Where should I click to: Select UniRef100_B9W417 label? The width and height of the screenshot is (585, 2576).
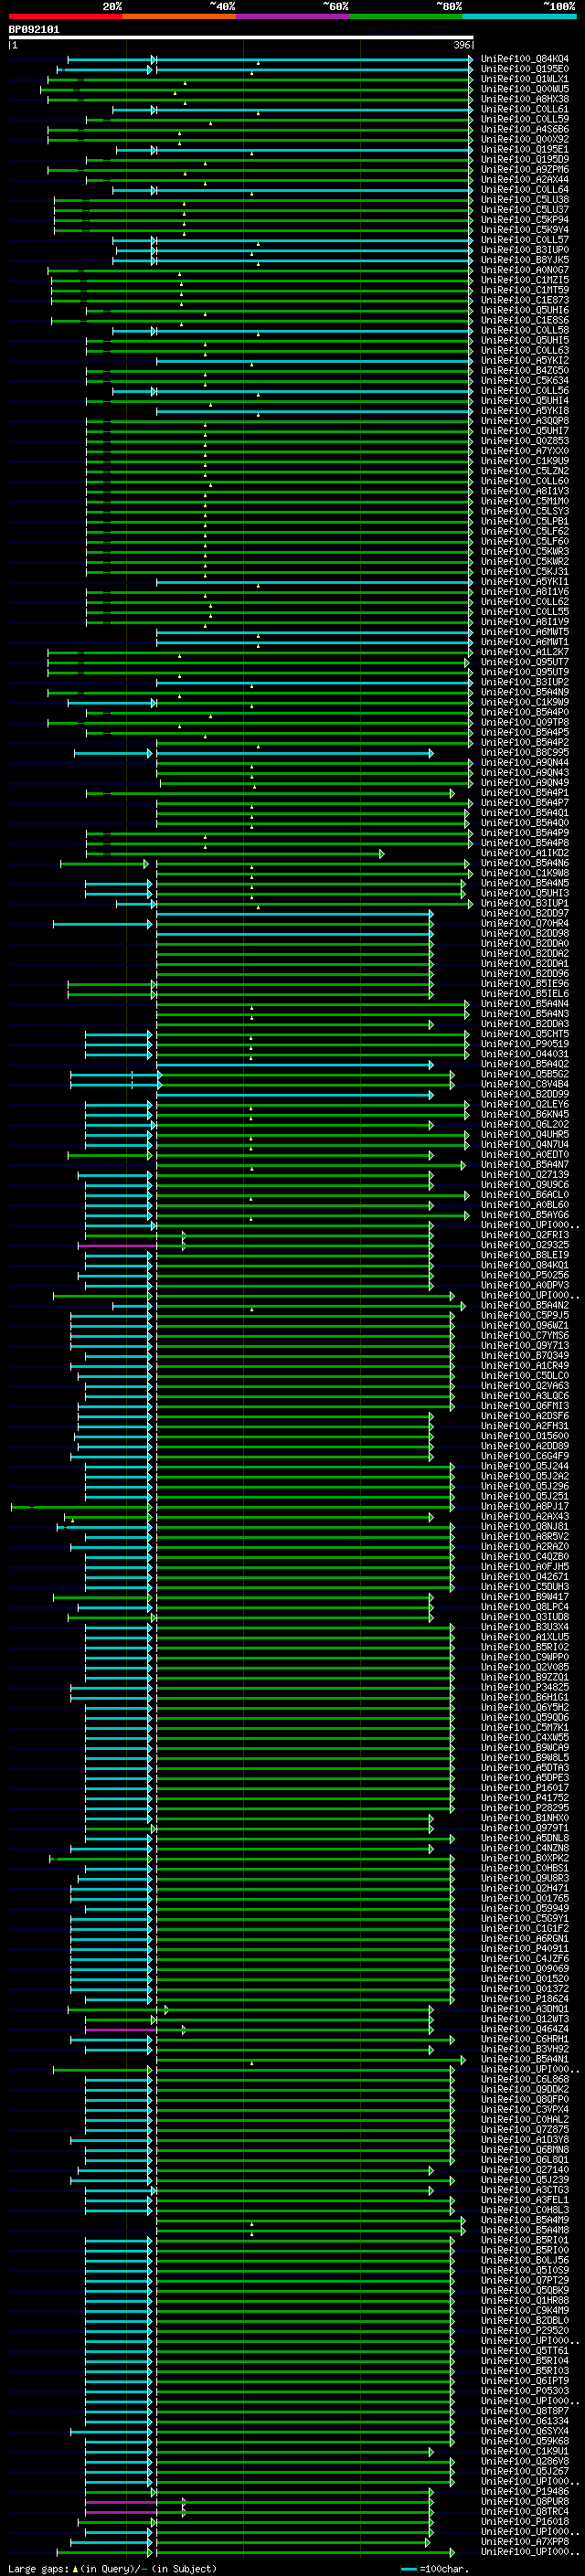pos(525,1597)
